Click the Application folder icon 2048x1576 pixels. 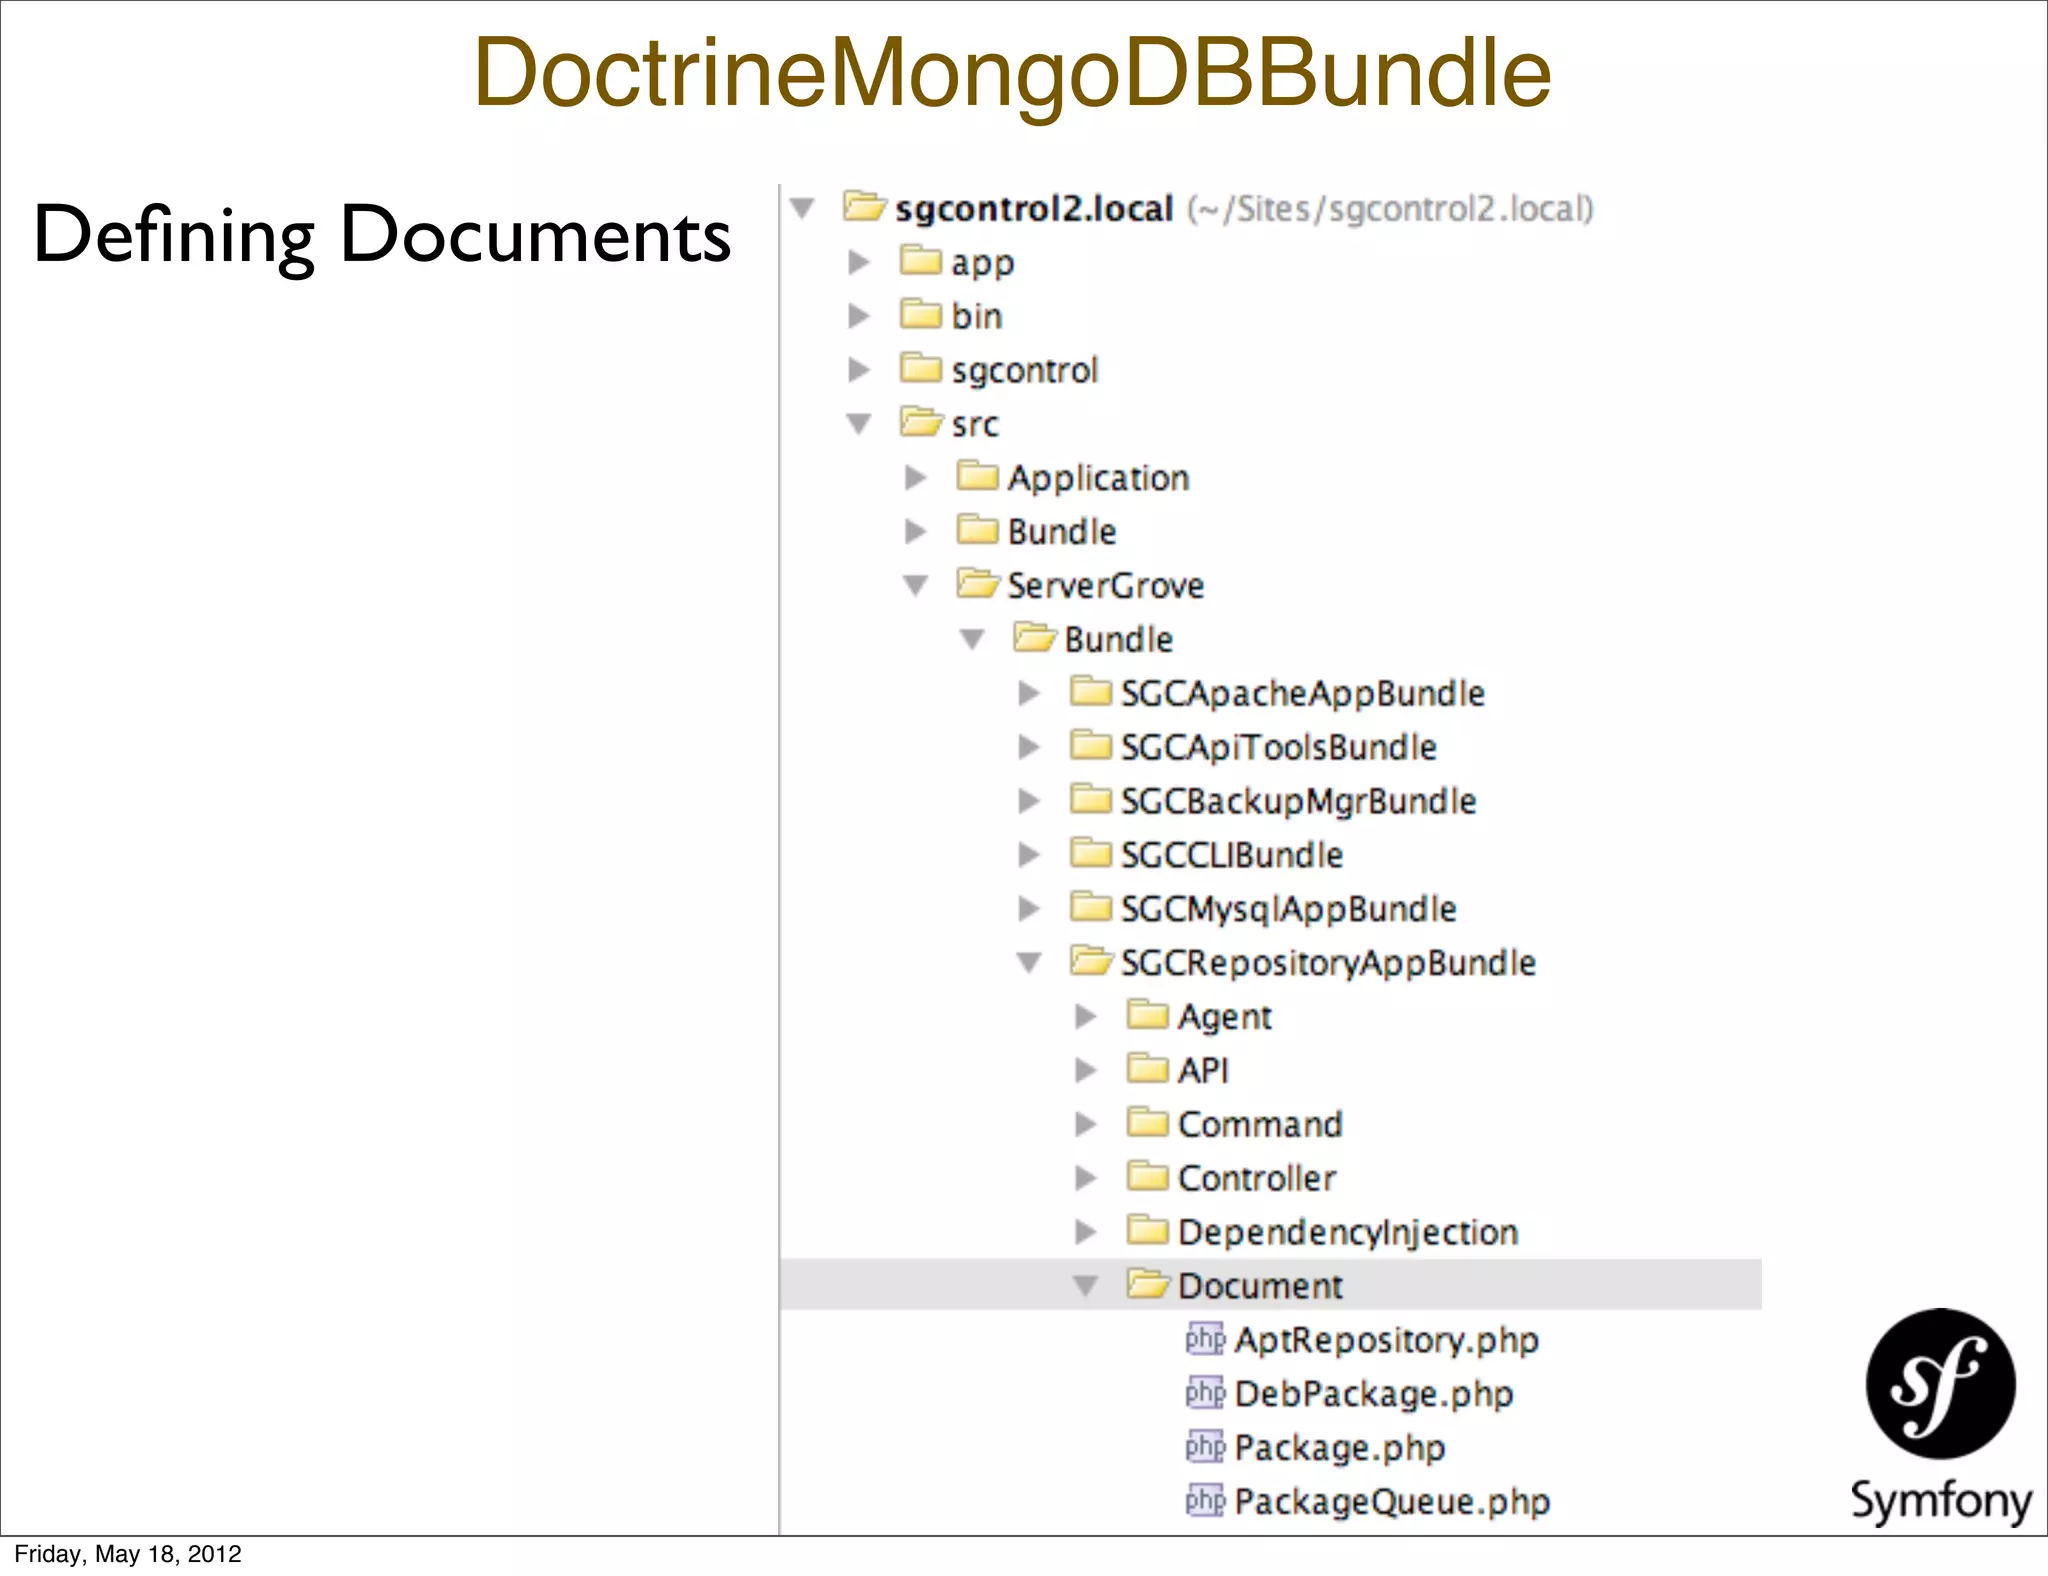pos(977,476)
